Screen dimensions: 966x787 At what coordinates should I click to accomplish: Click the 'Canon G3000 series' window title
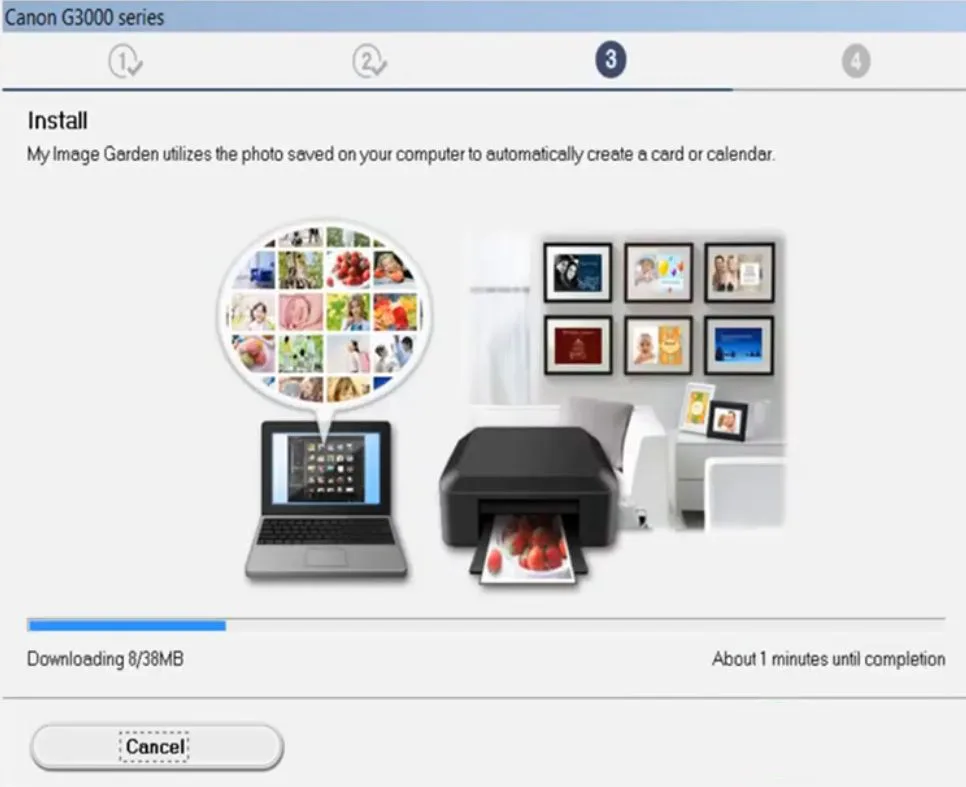pos(84,17)
